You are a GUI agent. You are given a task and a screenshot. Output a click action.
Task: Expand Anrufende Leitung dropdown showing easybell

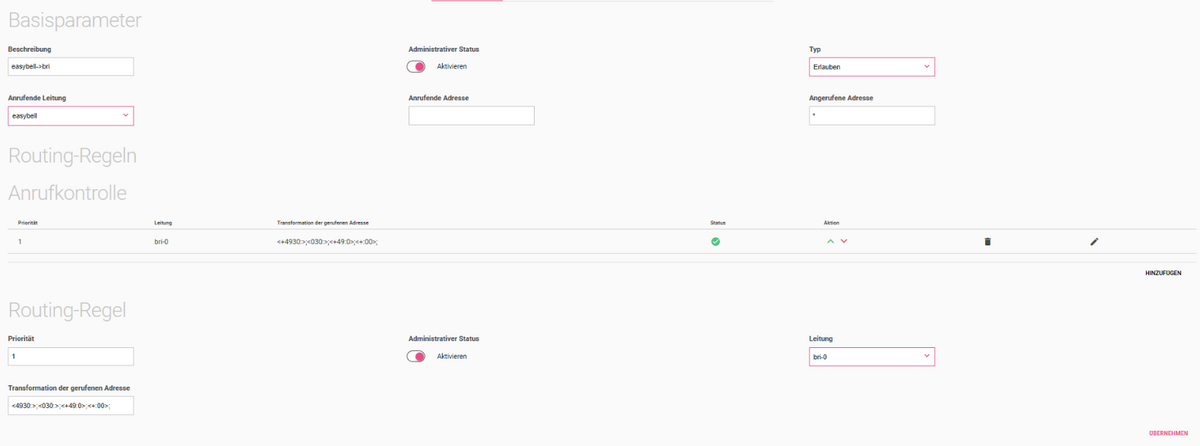click(70, 116)
